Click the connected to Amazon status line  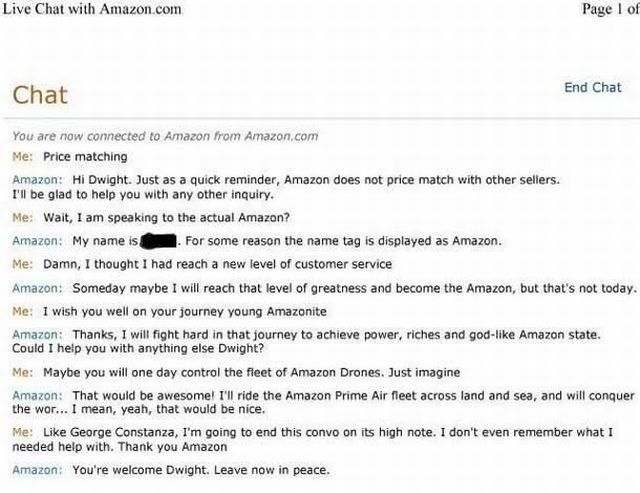click(165, 136)
